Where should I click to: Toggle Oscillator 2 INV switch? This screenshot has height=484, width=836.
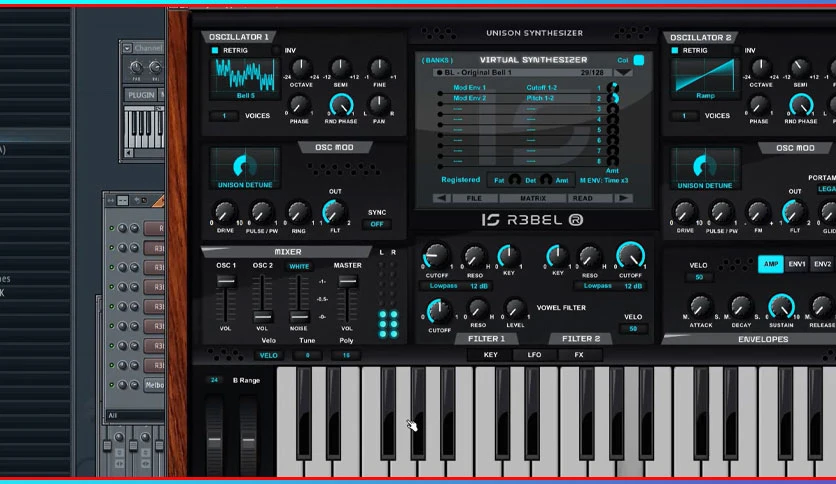736,51
